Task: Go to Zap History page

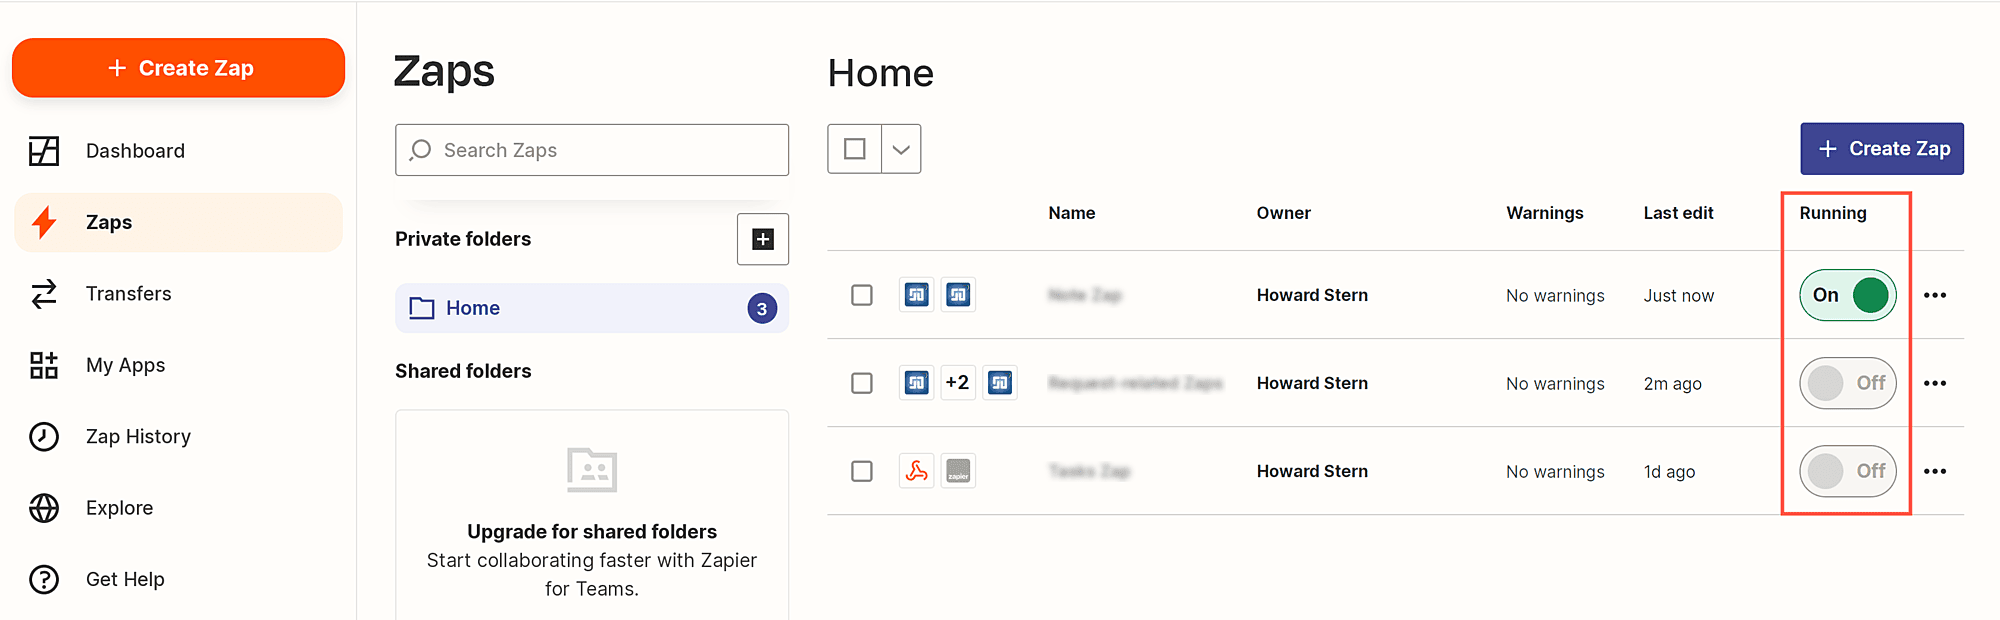Action: click(x=138, y=437)
